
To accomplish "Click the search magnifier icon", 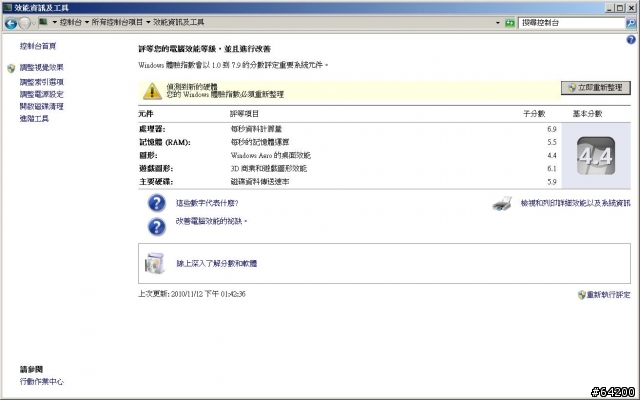I will pyautogui.click(x=631, y=23).
